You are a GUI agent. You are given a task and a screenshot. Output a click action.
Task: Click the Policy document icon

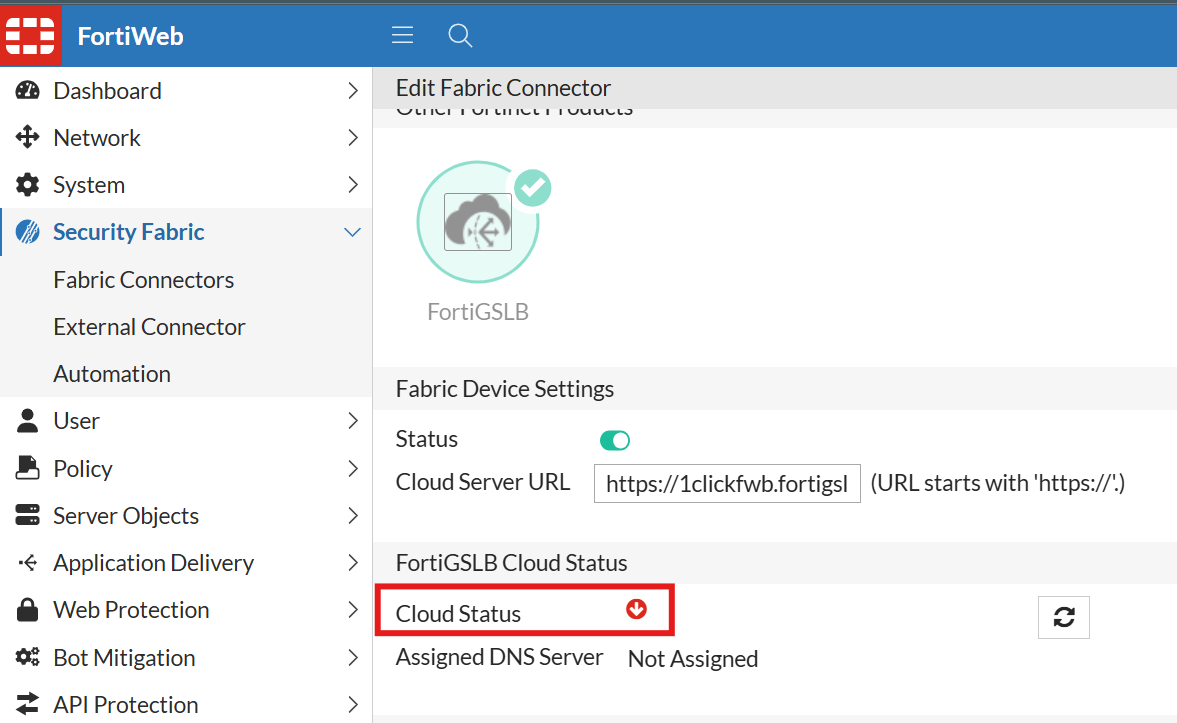(28, 468)
